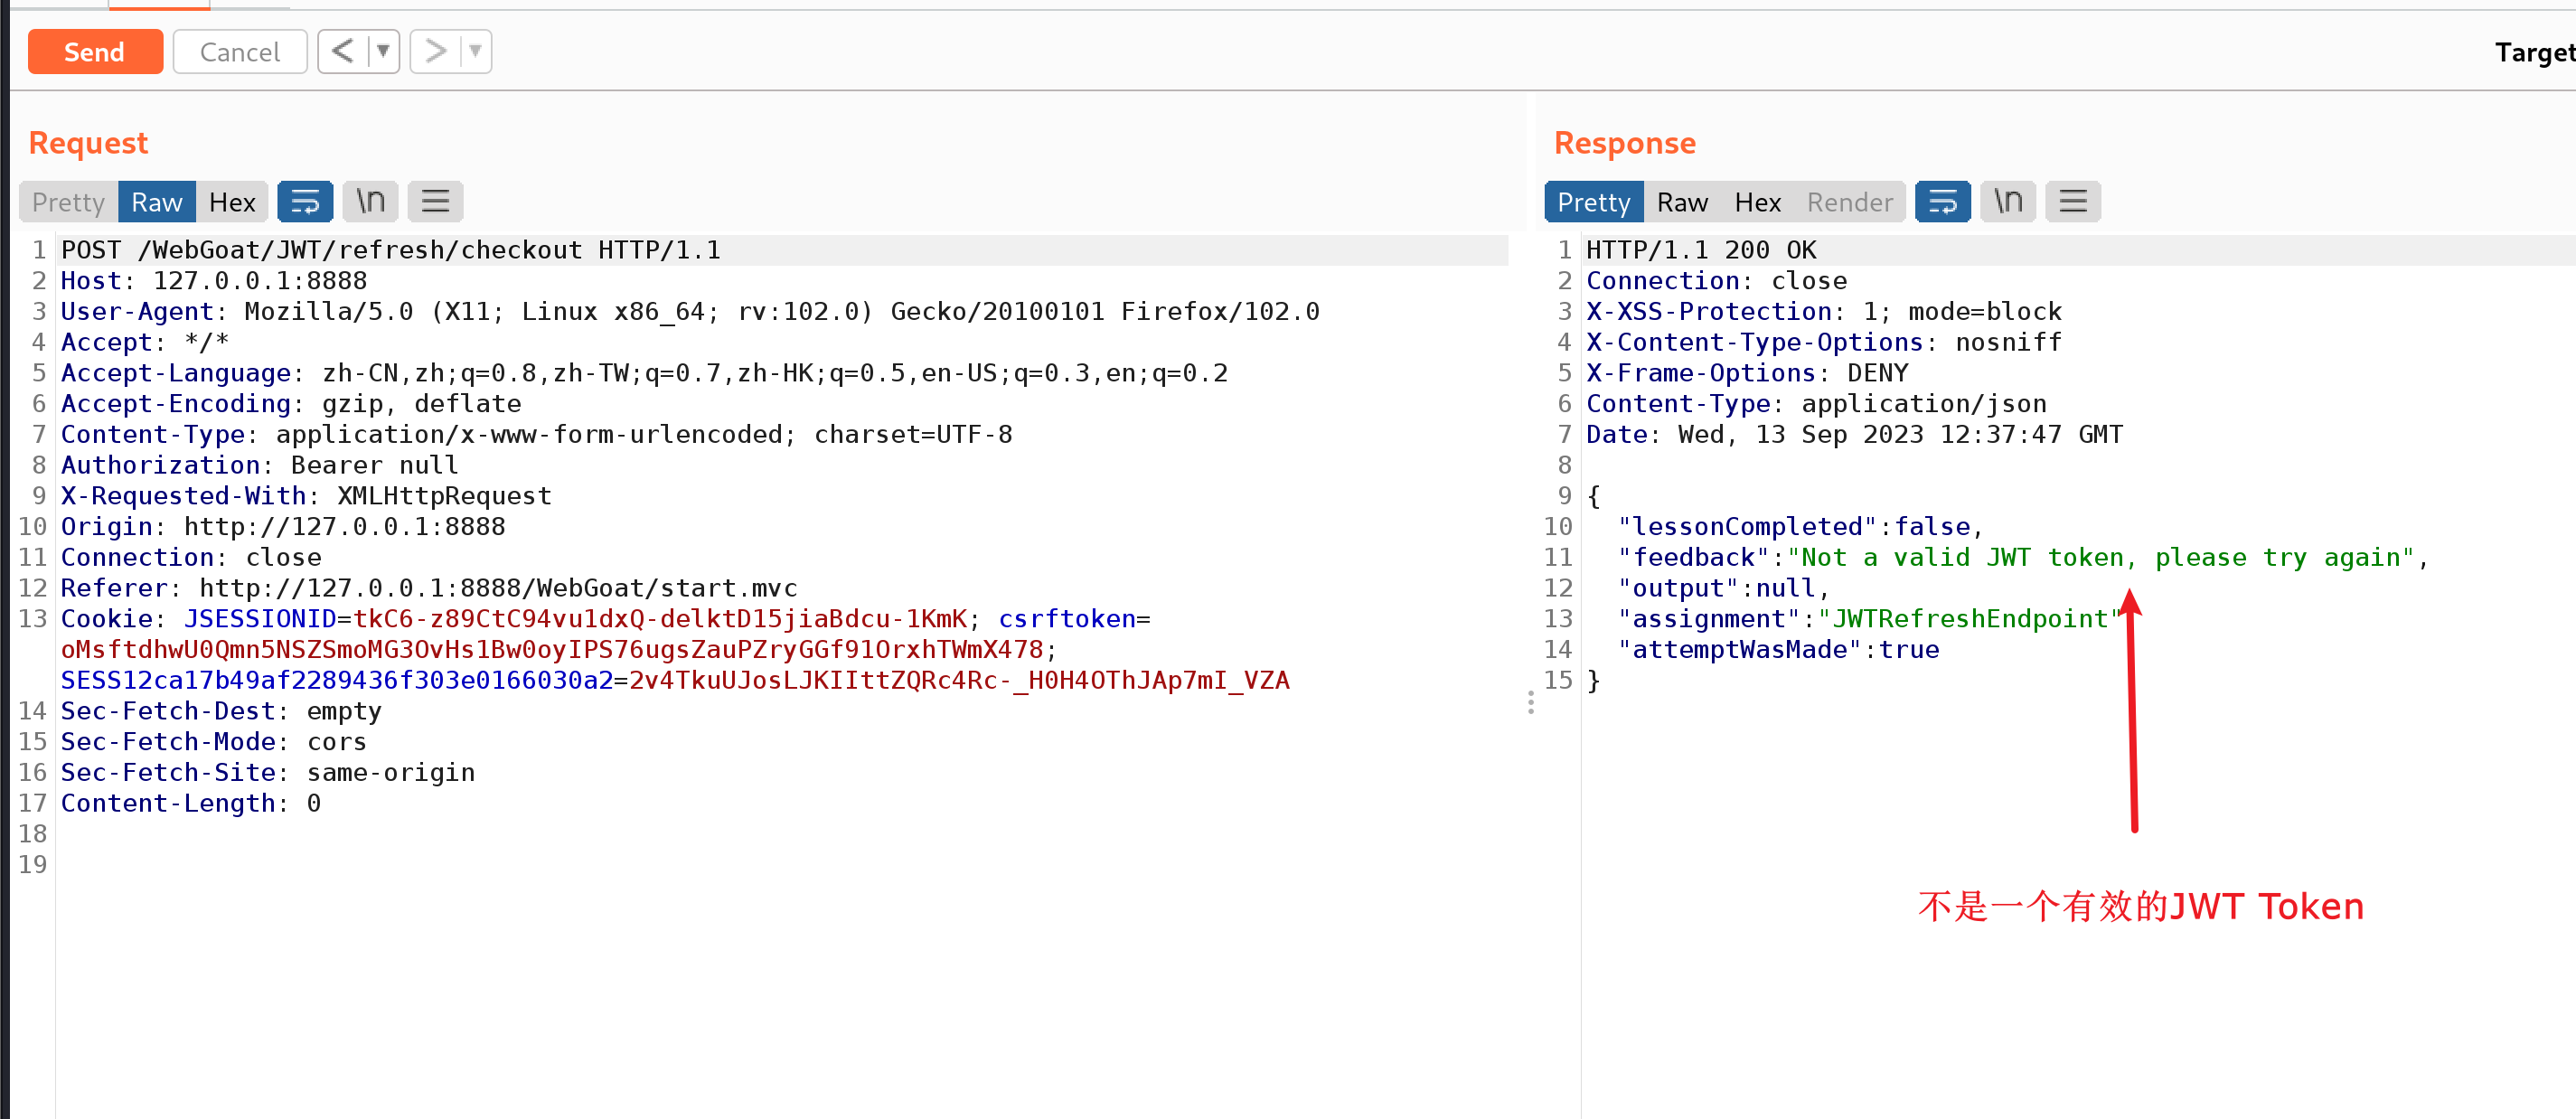Open the Hex tab in Response panel

[x=1758, y=202]
